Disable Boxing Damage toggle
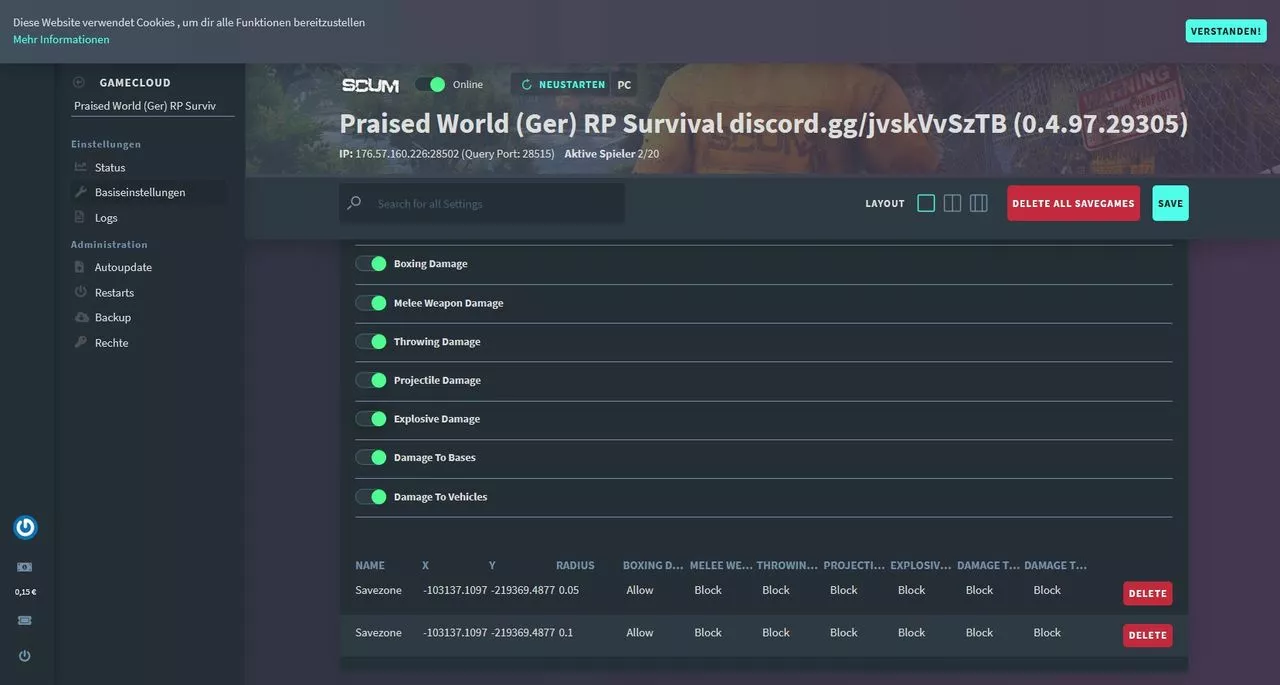Viewport: 1280px width, 685px height. tap(371, 264)
